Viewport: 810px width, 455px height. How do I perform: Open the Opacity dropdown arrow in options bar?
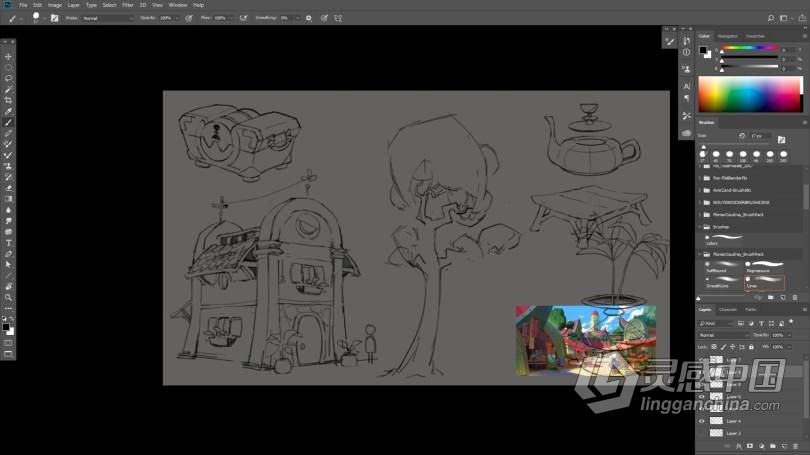click(177, 18)
